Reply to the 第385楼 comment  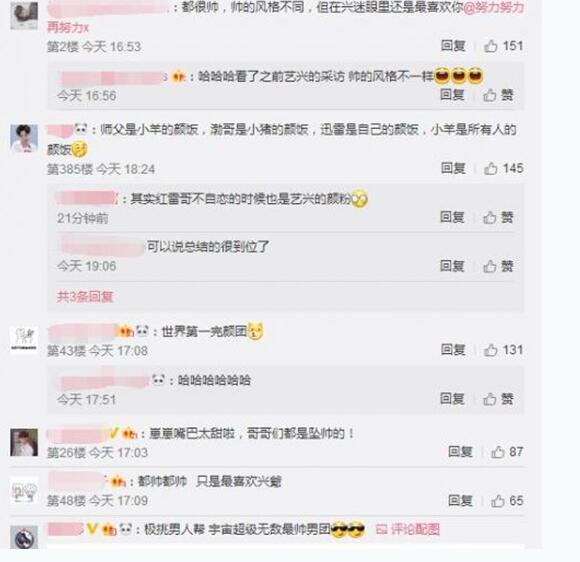(453, 168)
